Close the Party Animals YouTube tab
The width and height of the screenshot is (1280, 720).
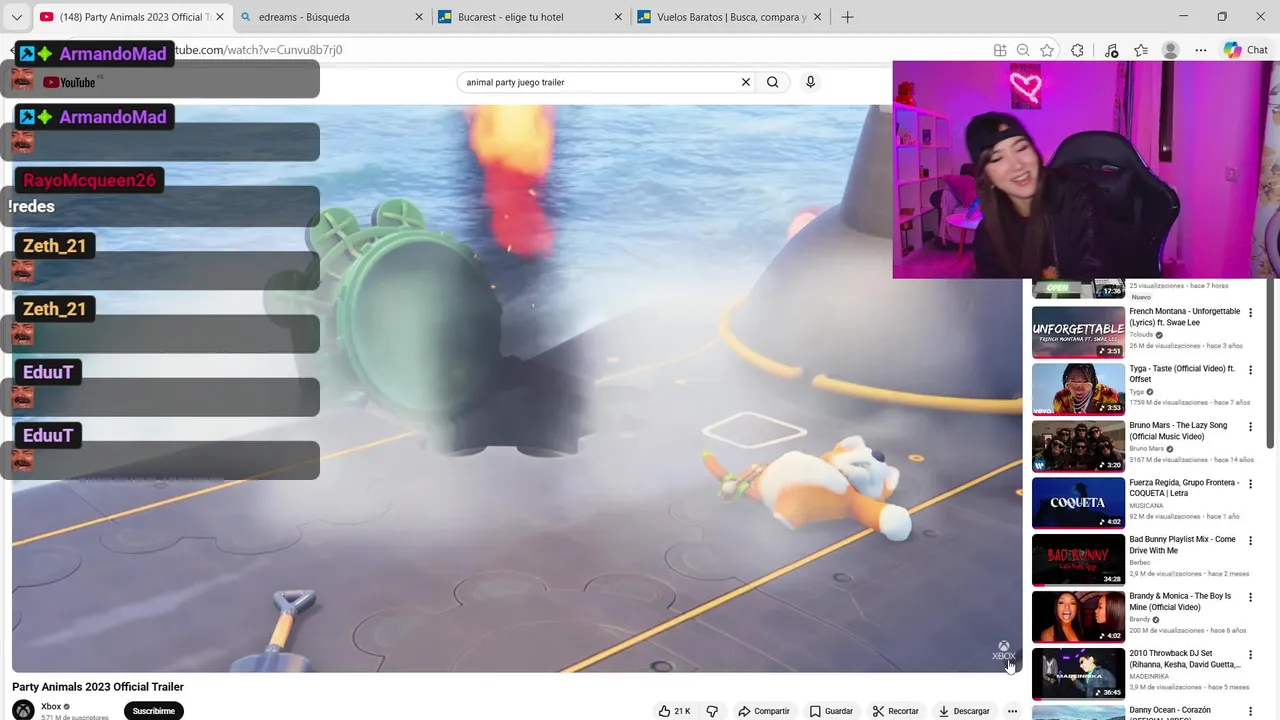point(219,17)
